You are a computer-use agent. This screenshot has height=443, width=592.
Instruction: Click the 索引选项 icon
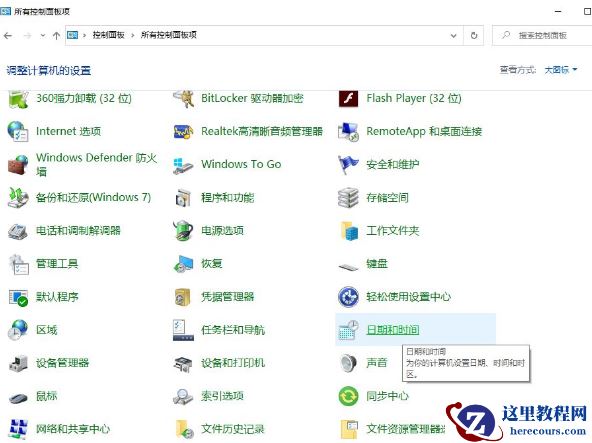pyautogui.click(x=183, y=397)
